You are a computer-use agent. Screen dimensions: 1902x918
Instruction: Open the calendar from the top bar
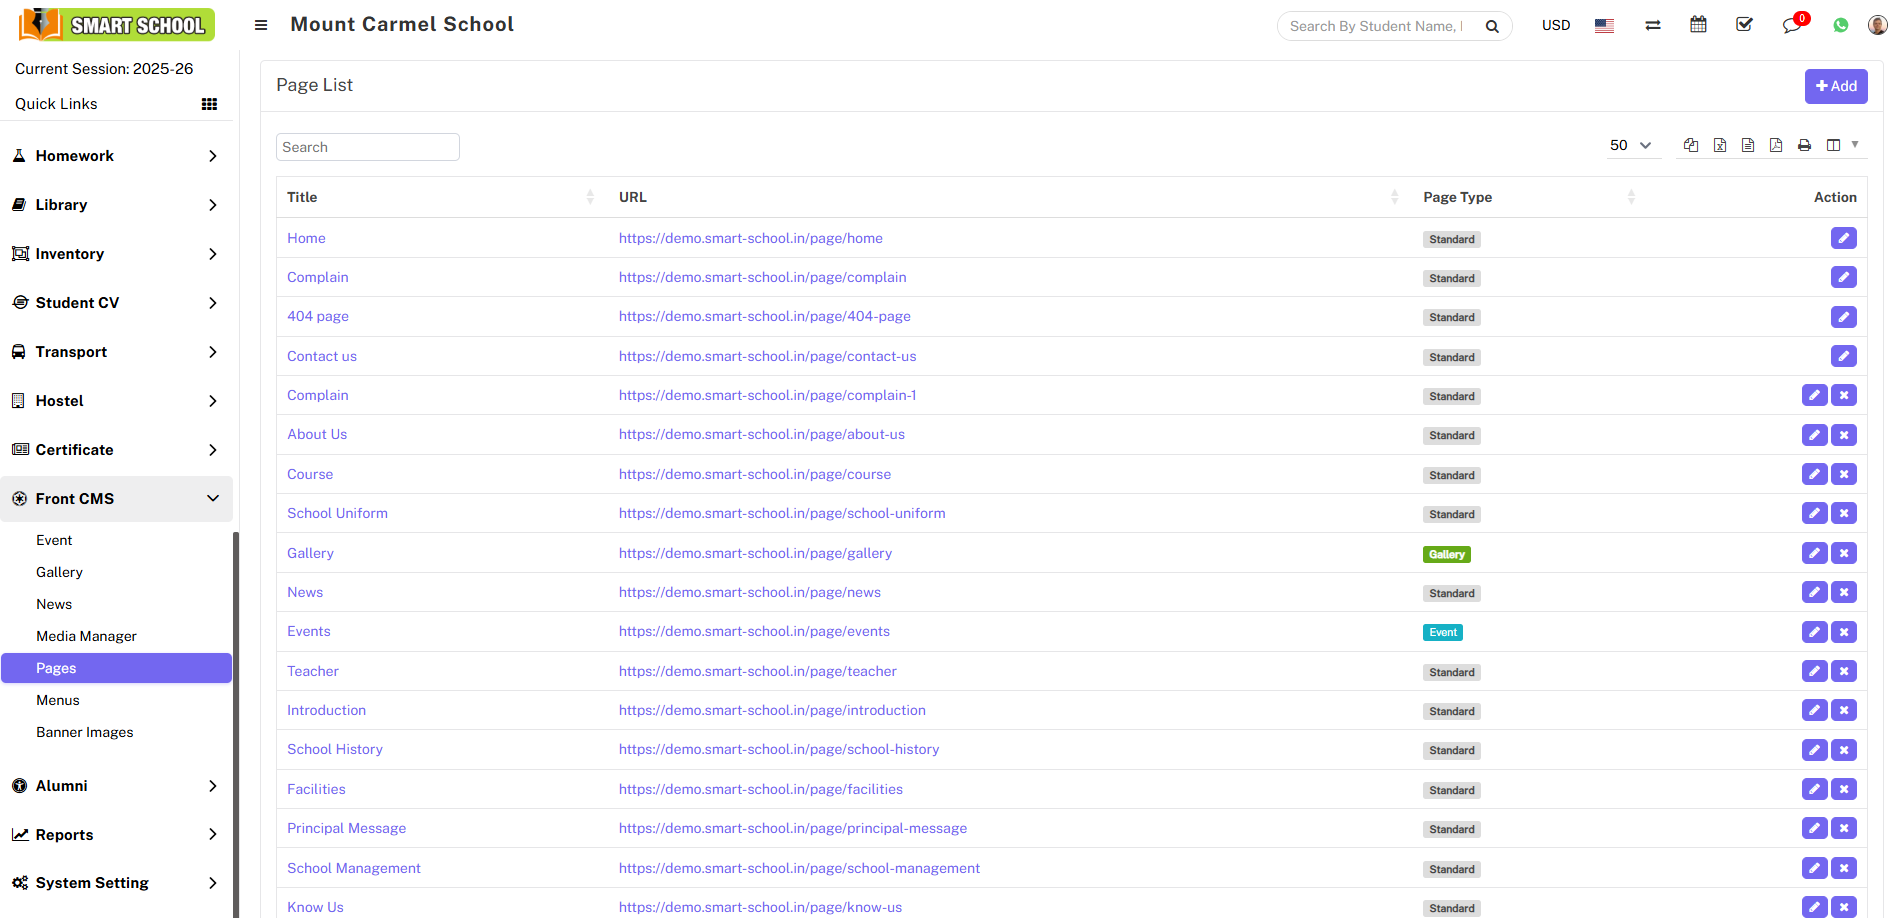coord(1698,23)
